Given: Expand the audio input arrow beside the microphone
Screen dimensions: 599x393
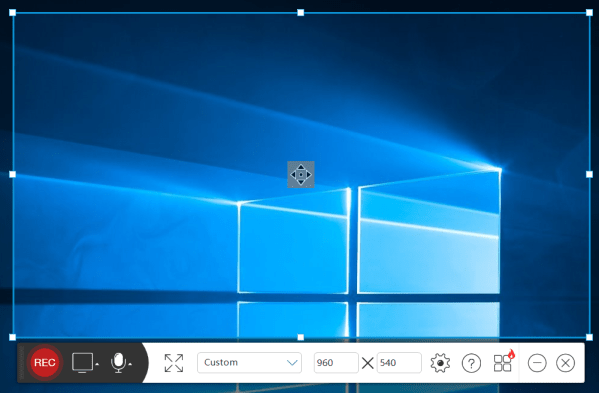Looking at the screenshot, I should 130,364.
